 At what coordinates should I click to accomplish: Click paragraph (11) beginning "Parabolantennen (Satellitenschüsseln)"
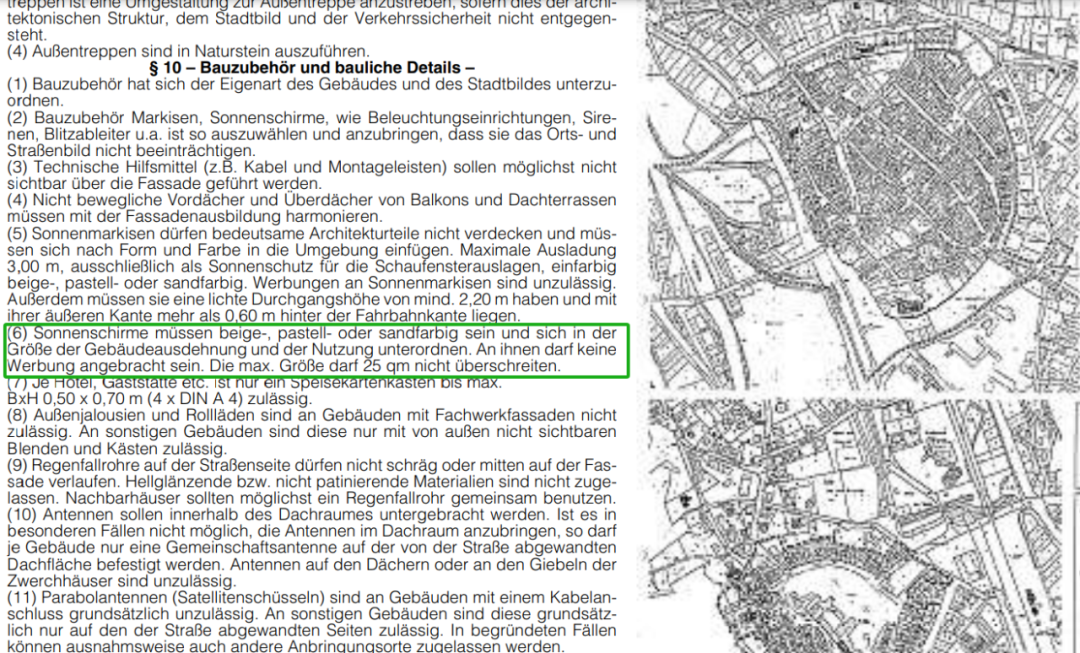(311, 621)
